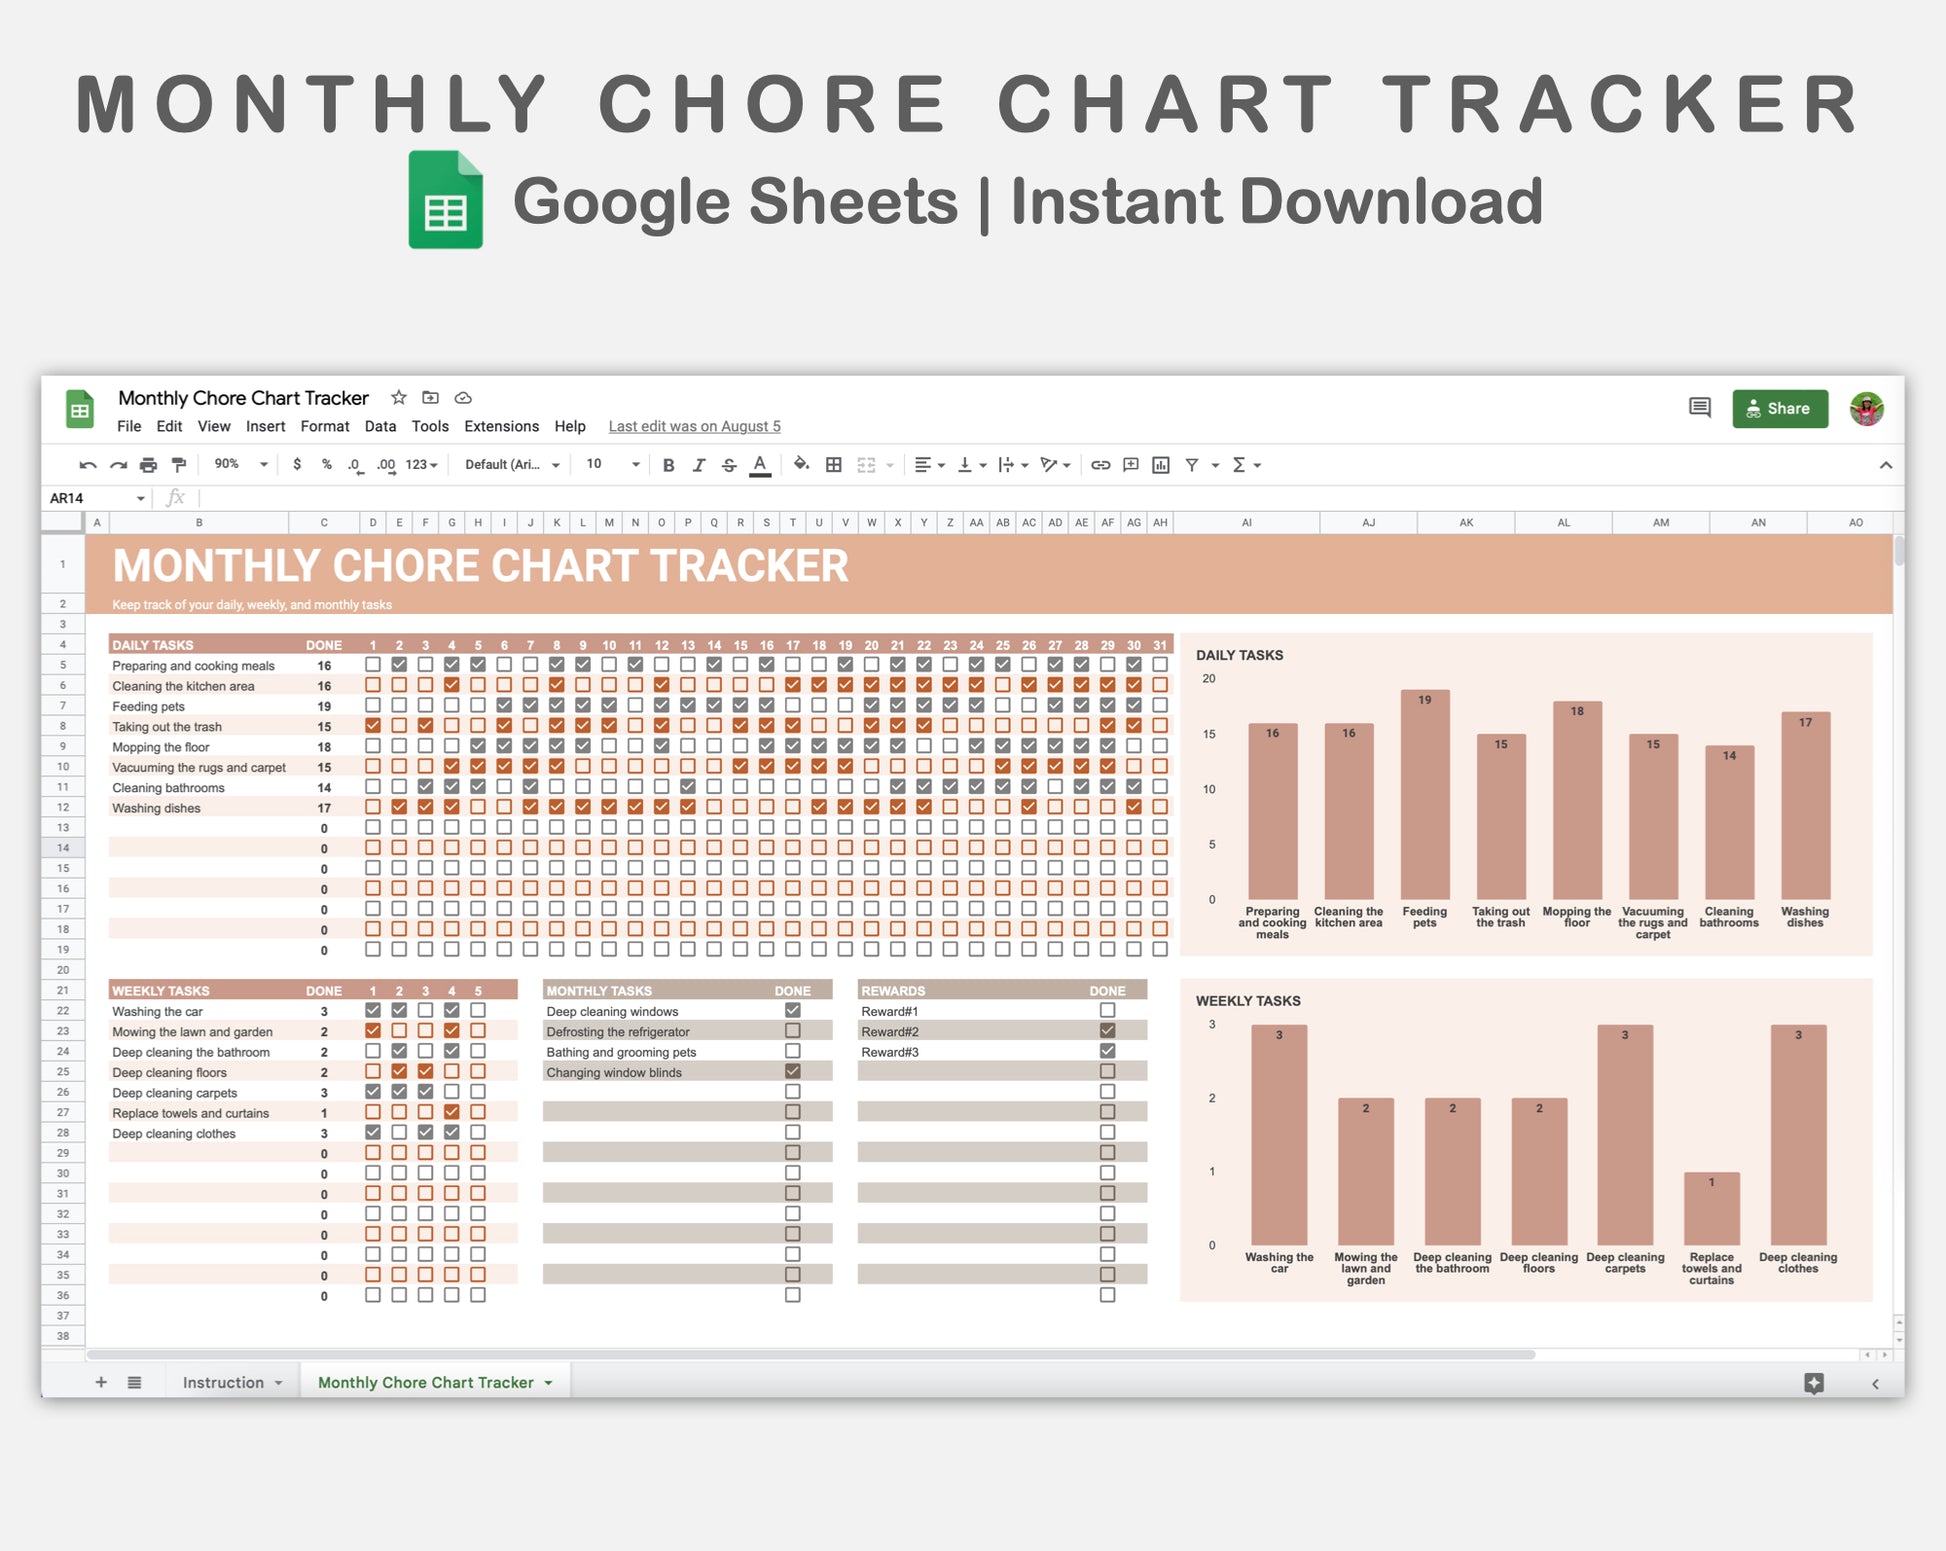1946x1551 pixels.
Task: Switch to the Instruction sheet tab
Action: tap(223, 1382)
